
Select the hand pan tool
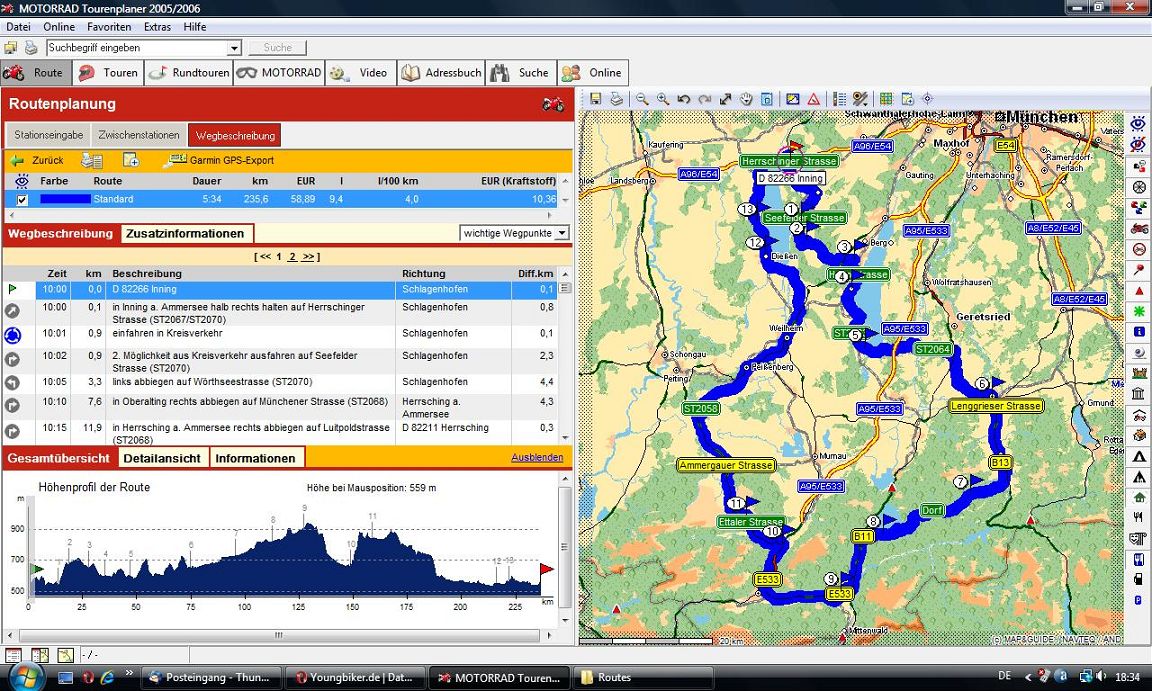[746, 99]
